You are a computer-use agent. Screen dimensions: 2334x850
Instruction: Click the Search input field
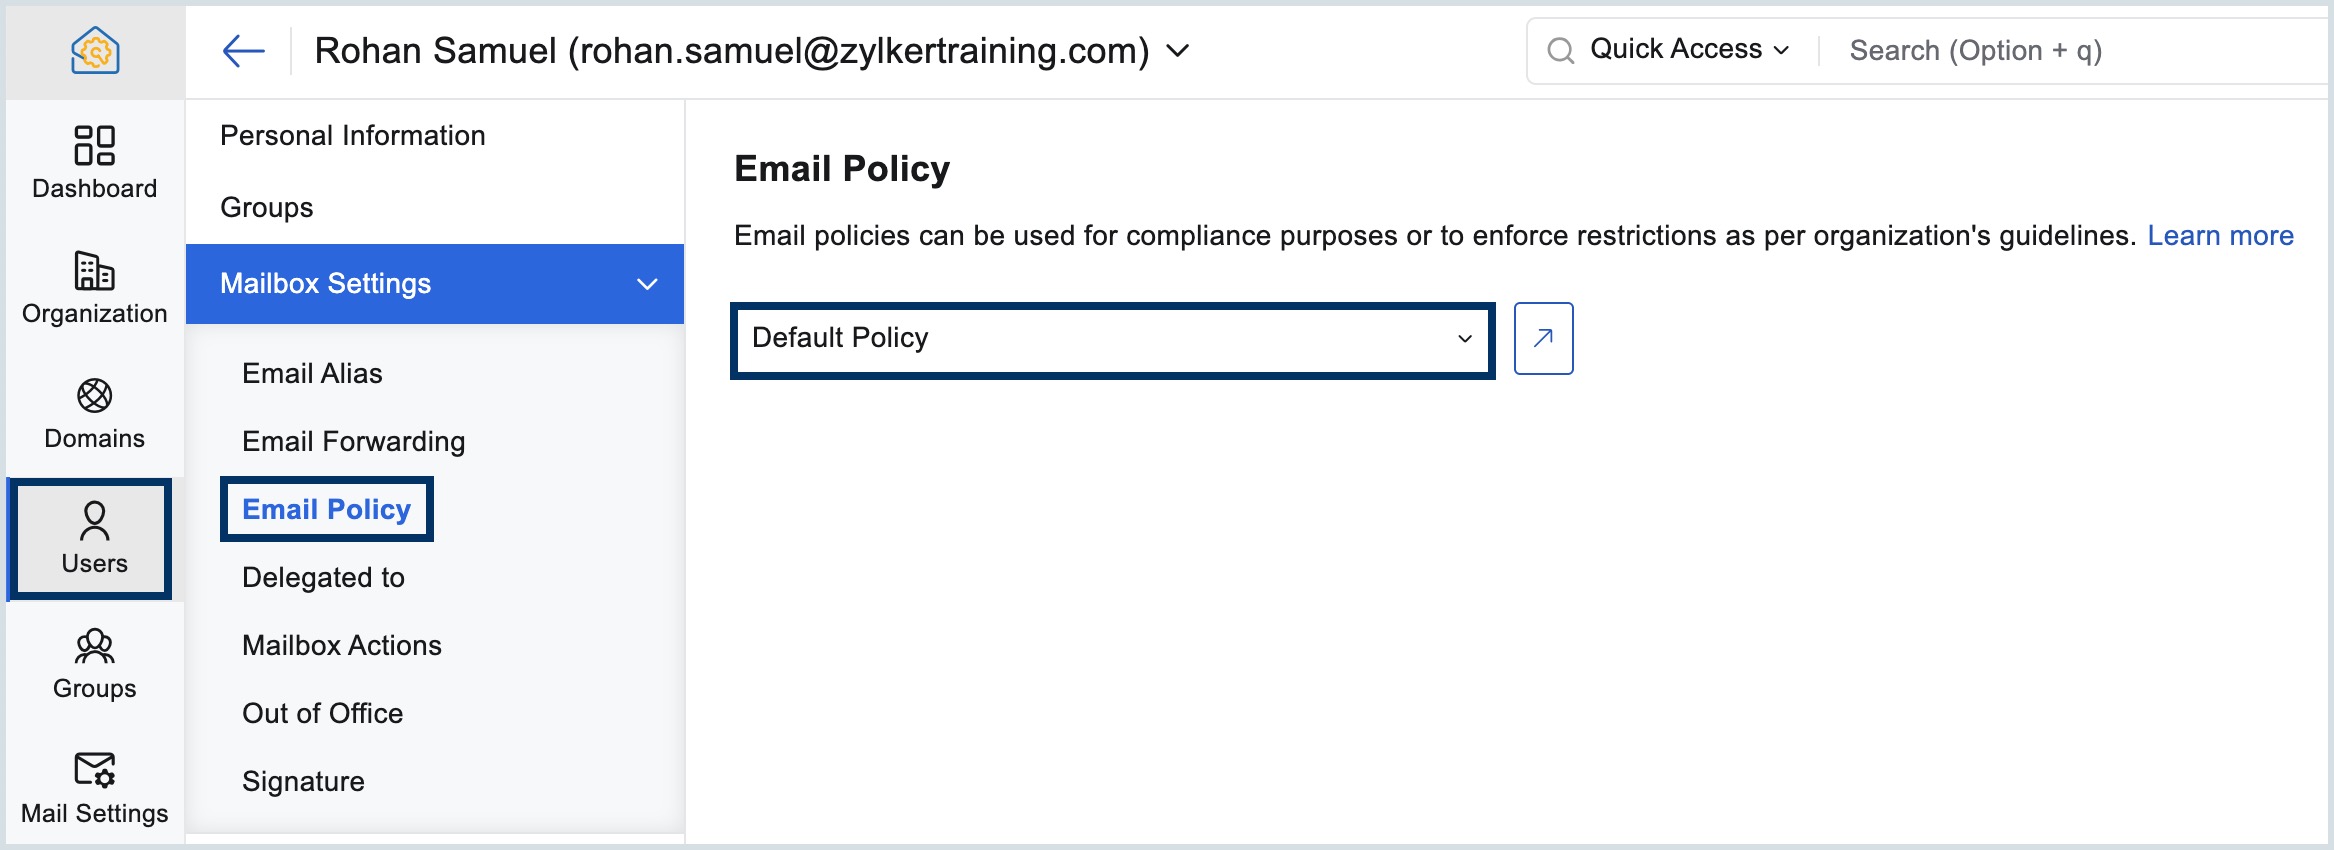pos(1975,49)
